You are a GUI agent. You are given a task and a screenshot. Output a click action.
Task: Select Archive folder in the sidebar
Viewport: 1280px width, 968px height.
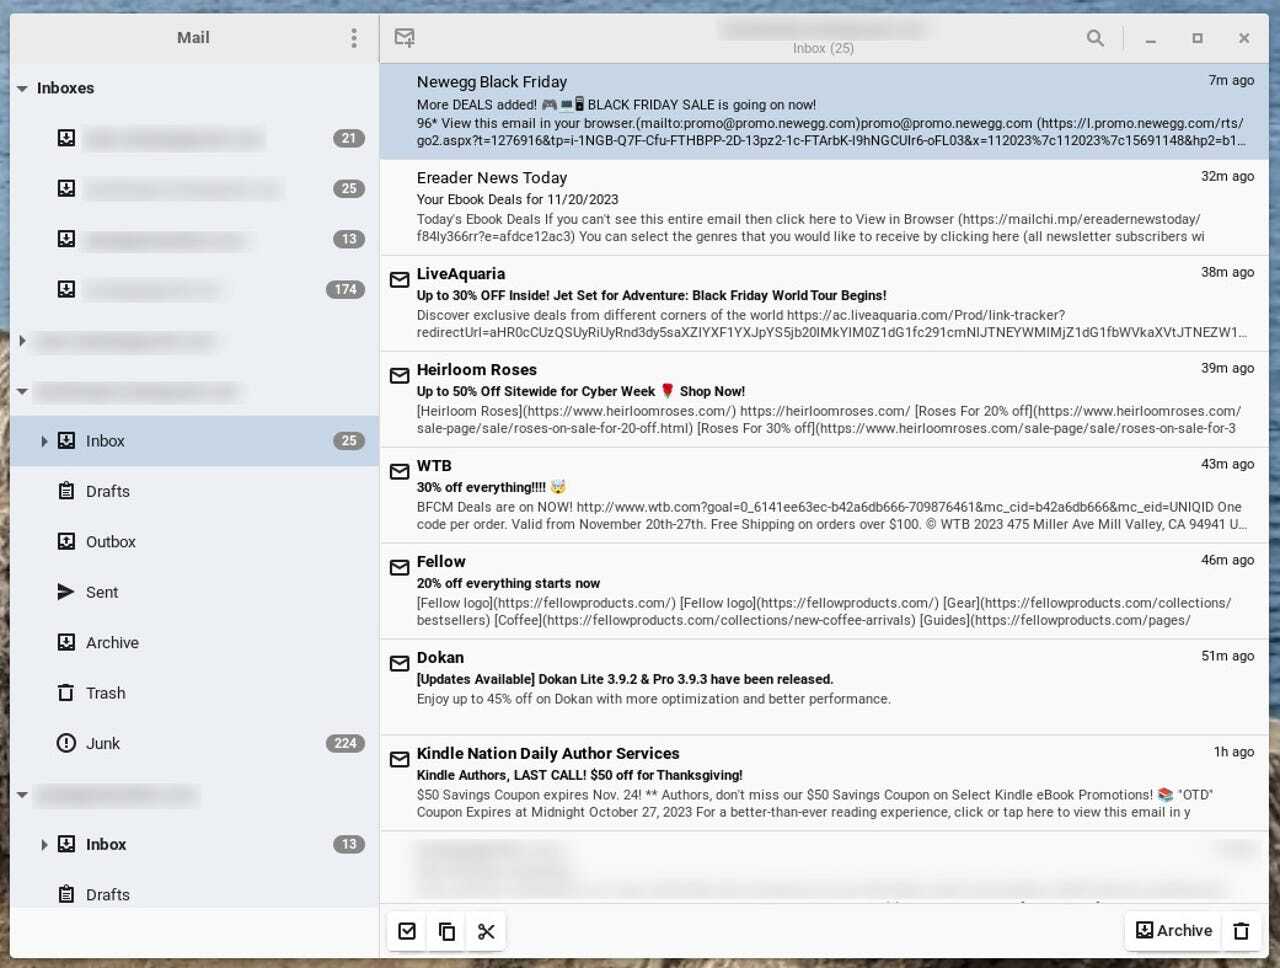[x=195, y=643]
